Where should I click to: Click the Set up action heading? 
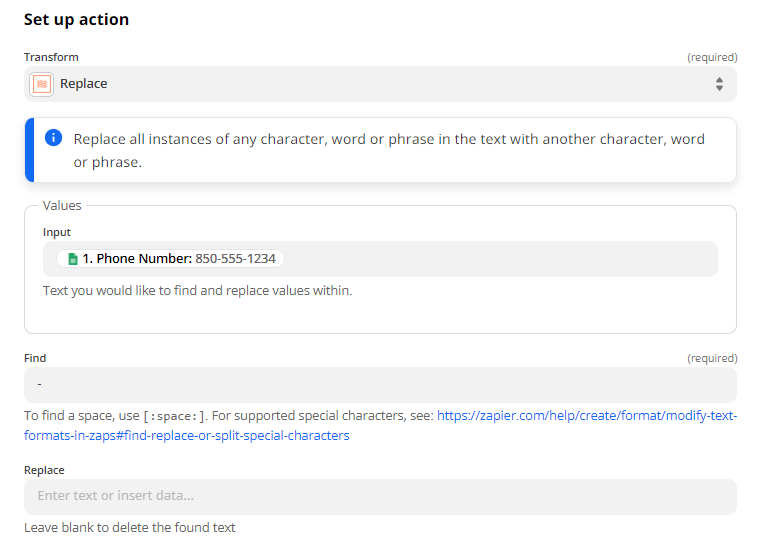click(77, 19)
